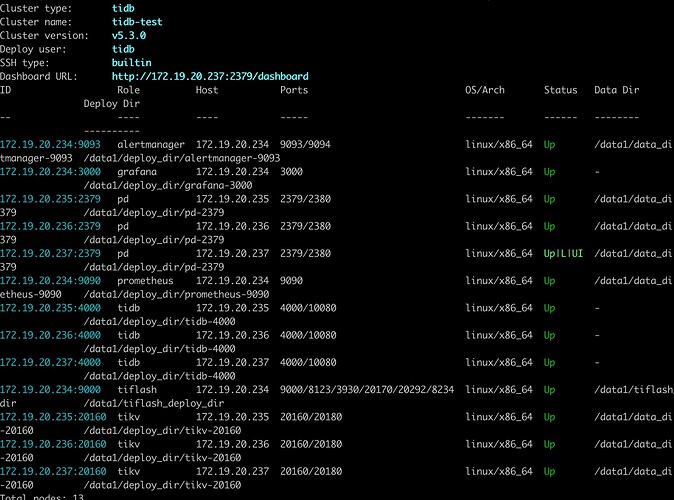Select cluster version value v5.3.0

coord(129,36)
